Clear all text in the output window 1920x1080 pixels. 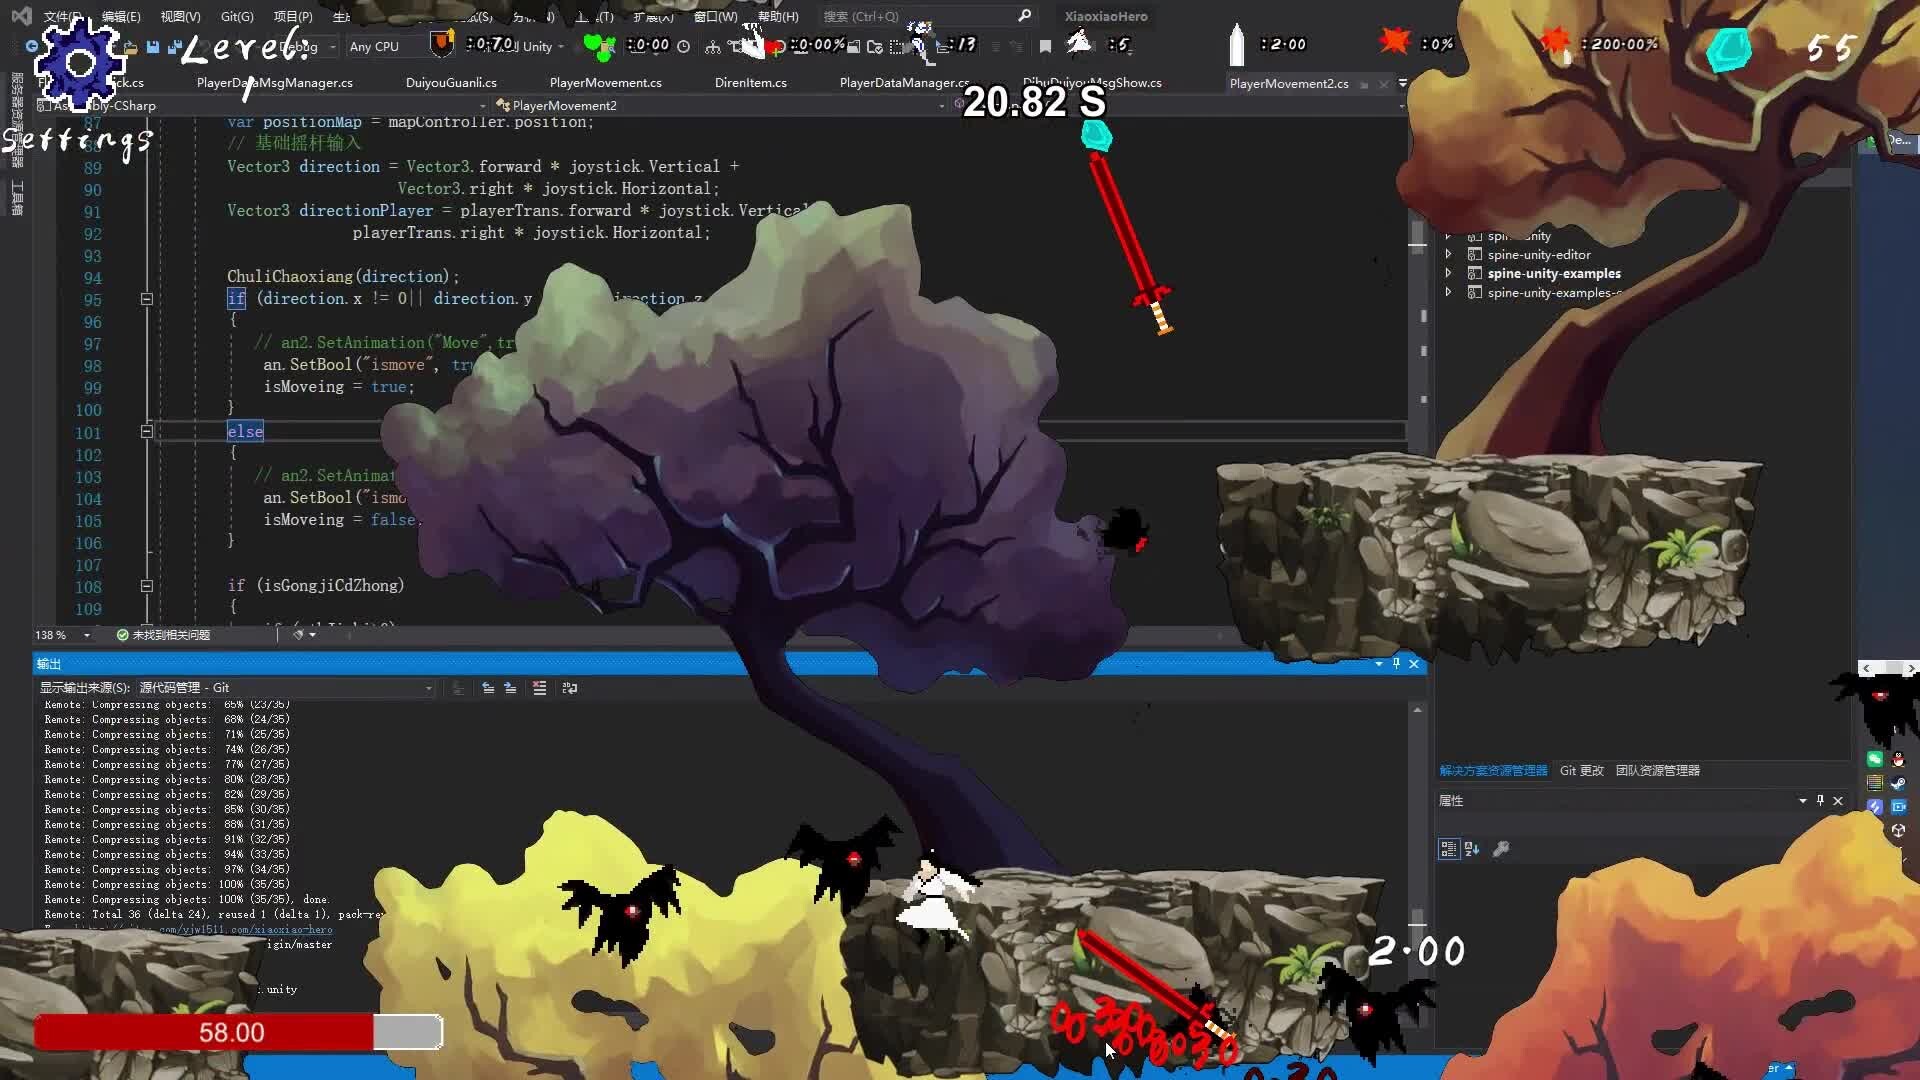pos(539,688)
